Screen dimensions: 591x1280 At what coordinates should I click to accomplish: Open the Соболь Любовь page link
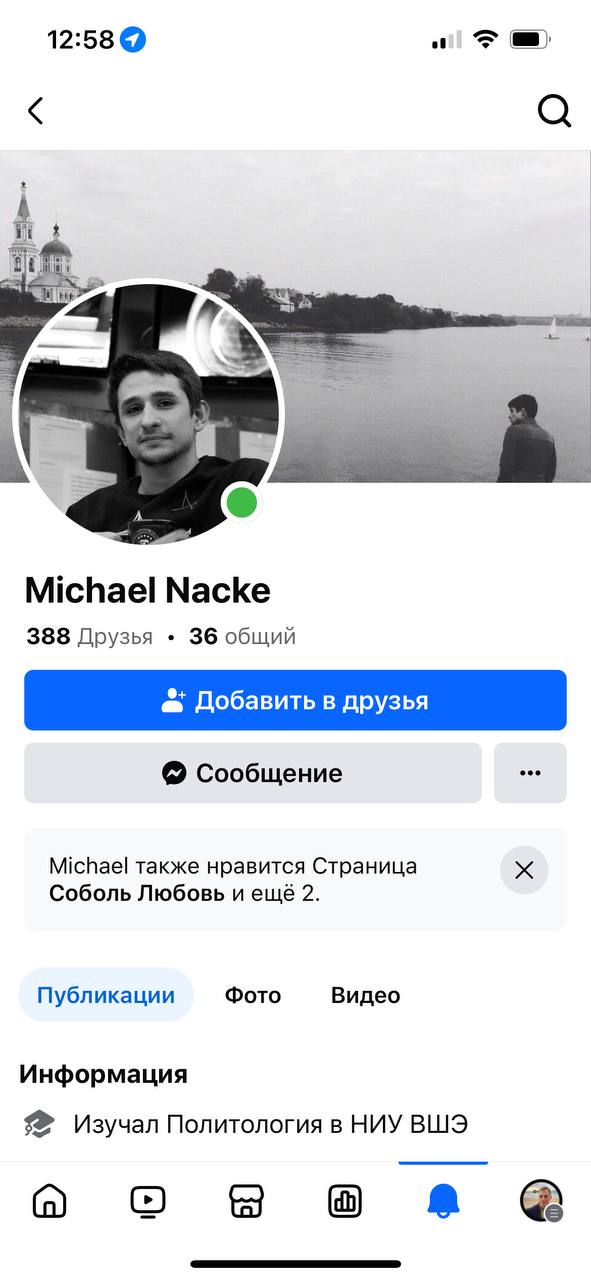(x=137, y=893)
